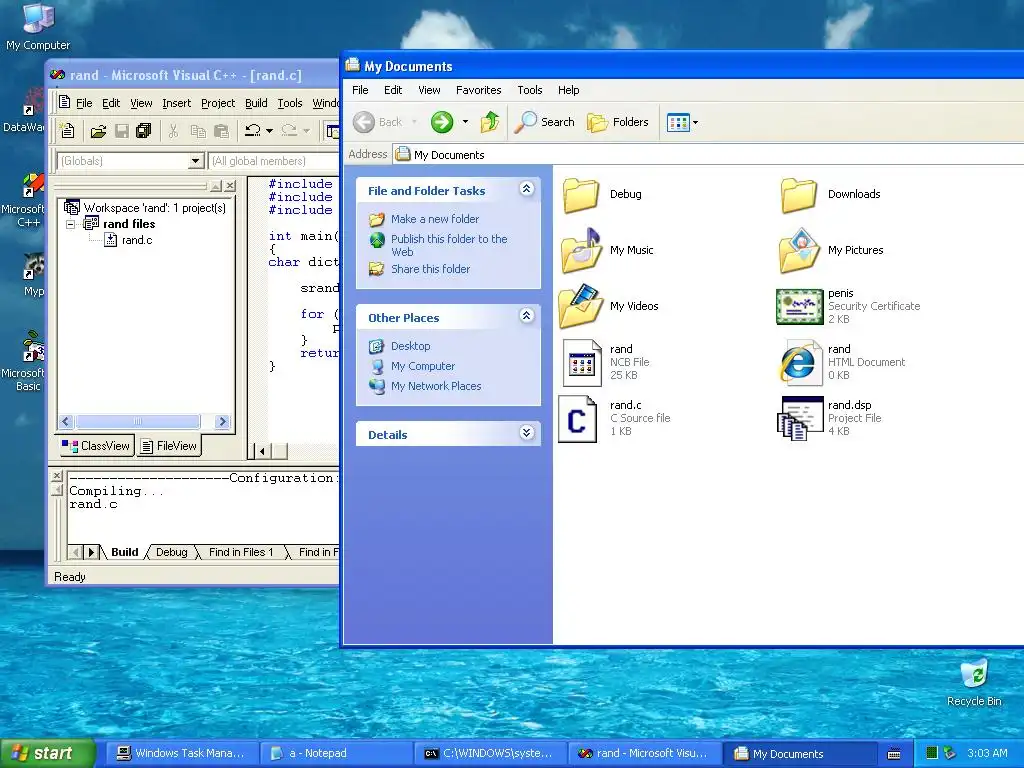This screenshot has height=768, width=1024.
Task: Select the My Music folder icon
Action: pos(581,250)
